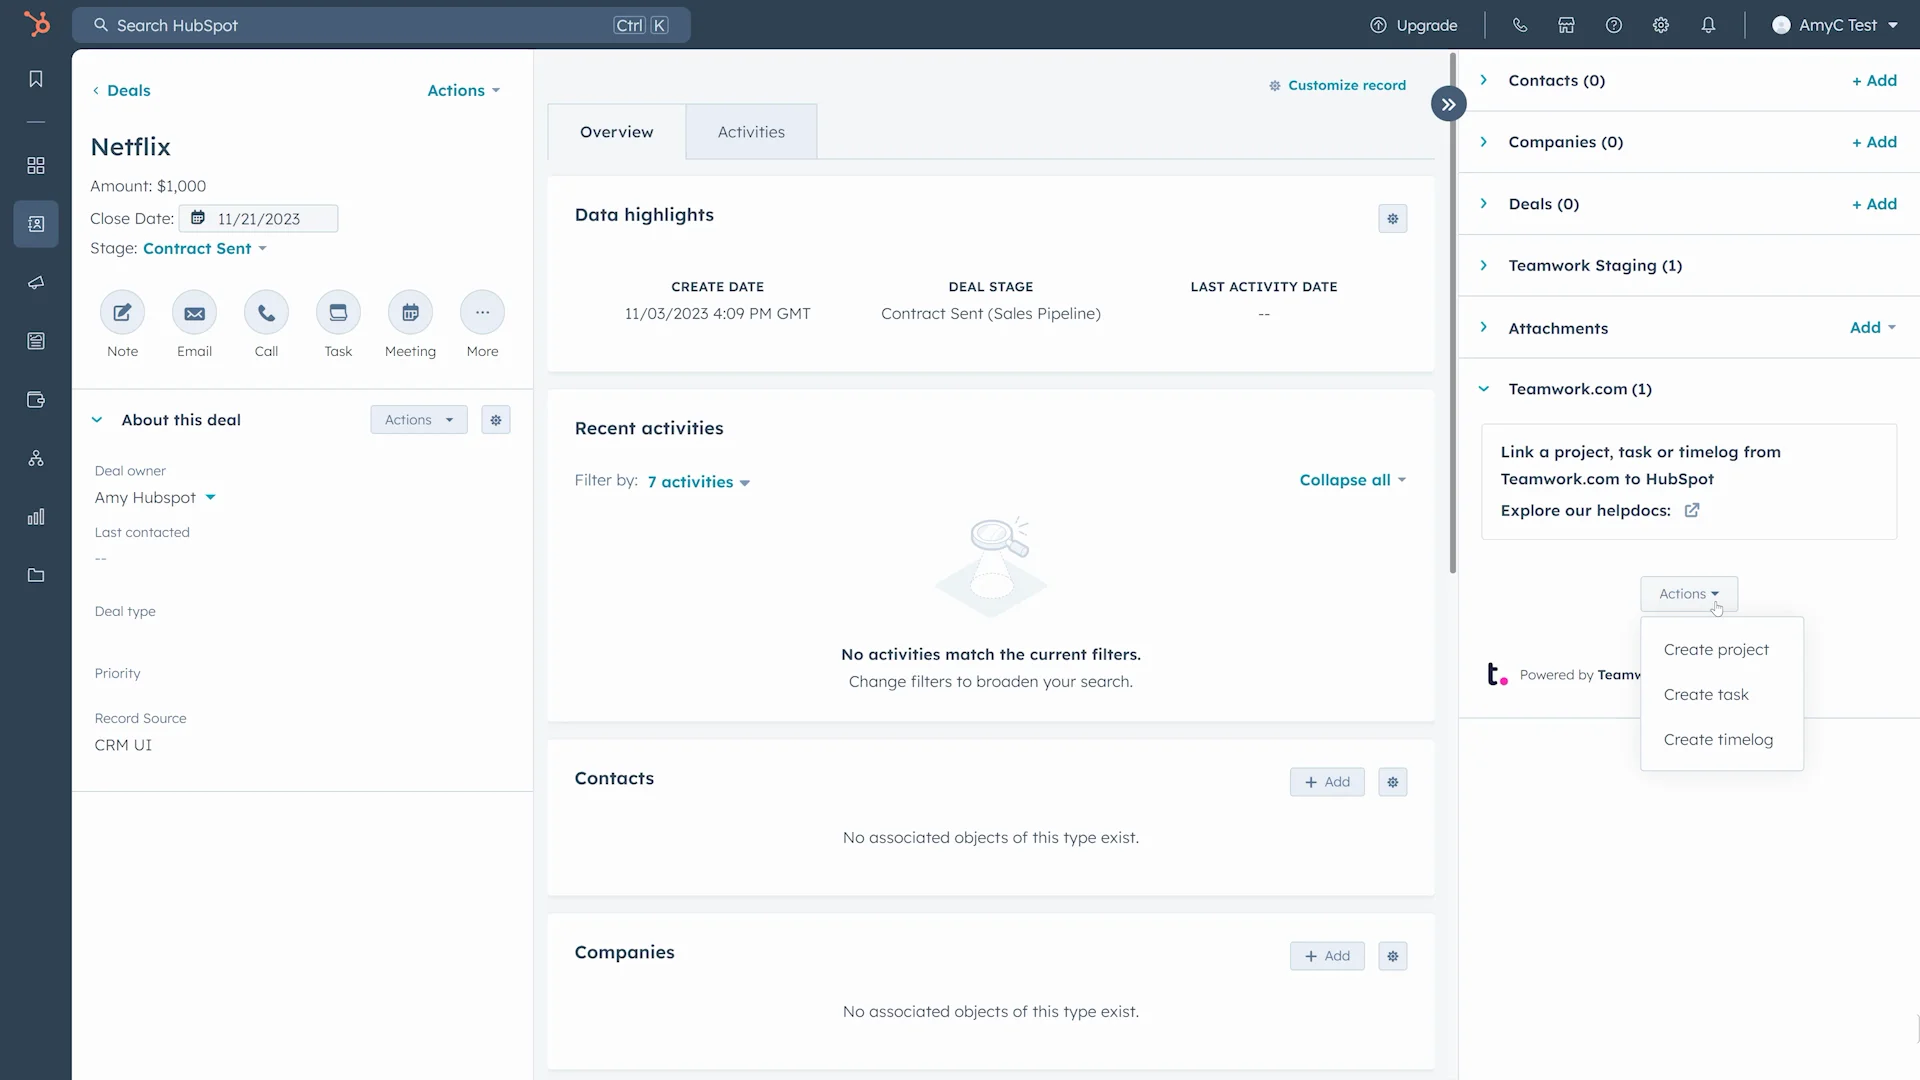Click the Email icon to compose email
This screenshot has width=1920, height=1080.
(194, 313)
